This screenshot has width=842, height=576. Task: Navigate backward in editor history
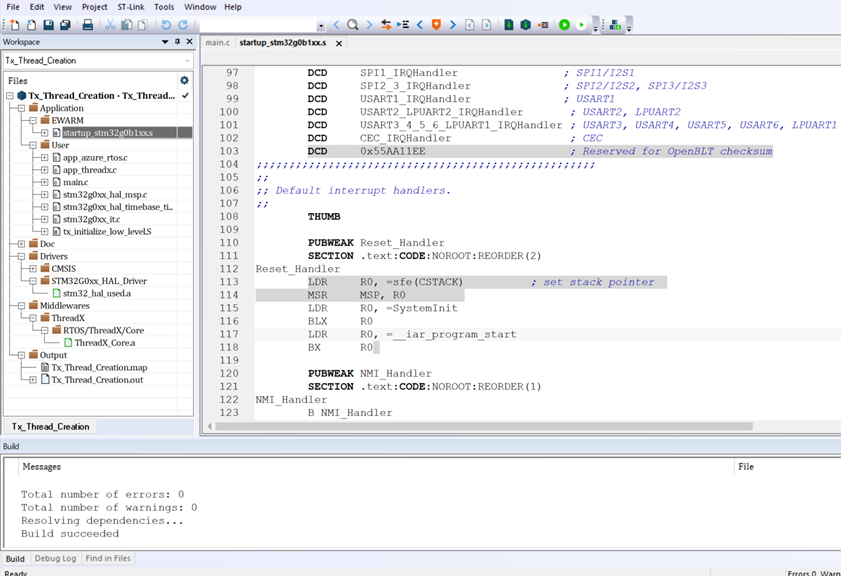(470, 25)
